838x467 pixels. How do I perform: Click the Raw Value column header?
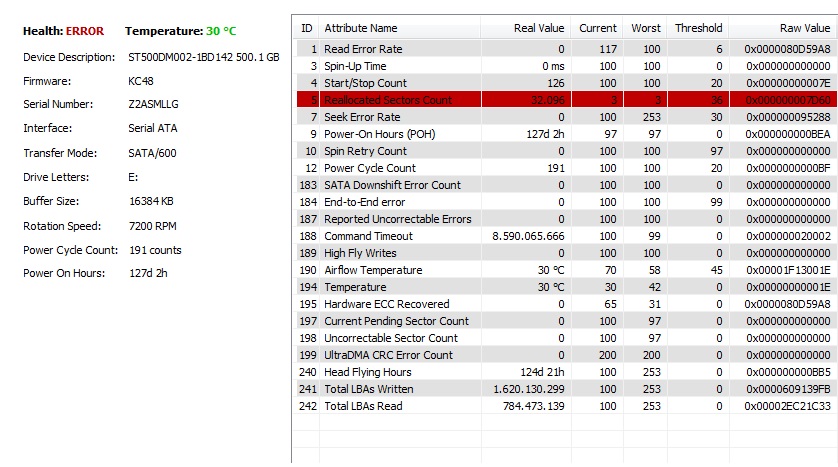[783, 28]
